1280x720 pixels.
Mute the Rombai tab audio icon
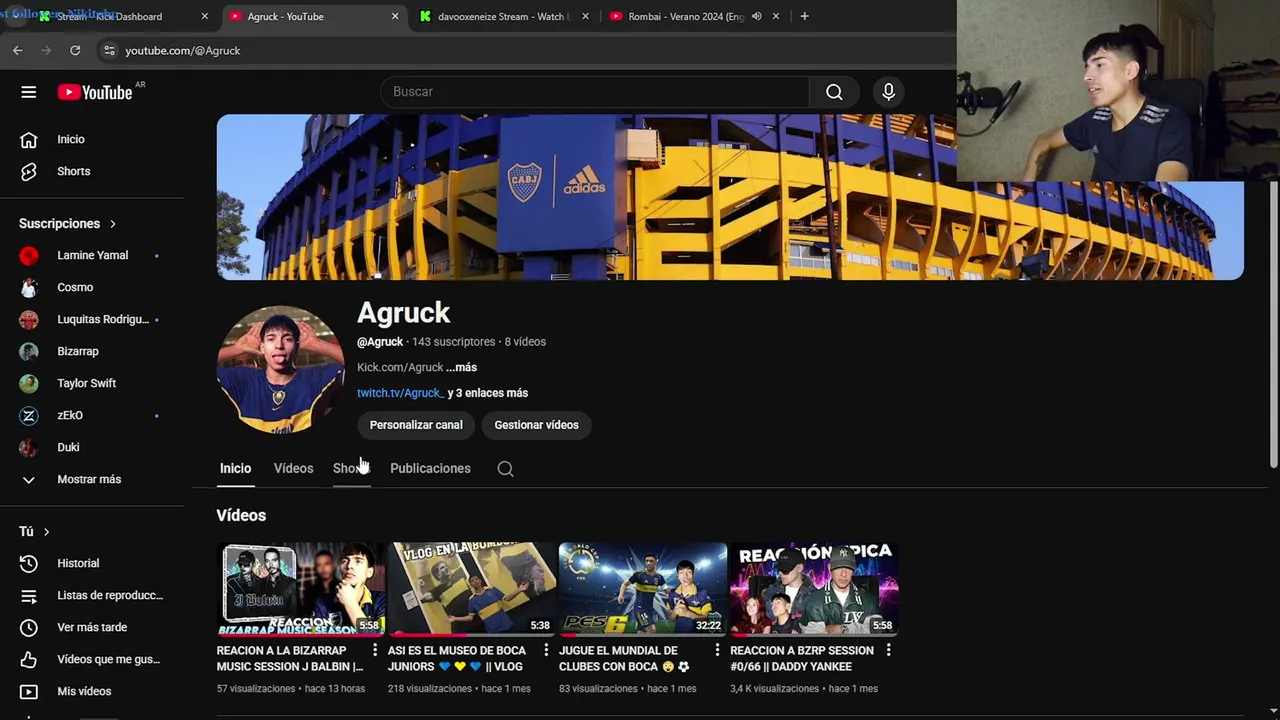[757, 16]
